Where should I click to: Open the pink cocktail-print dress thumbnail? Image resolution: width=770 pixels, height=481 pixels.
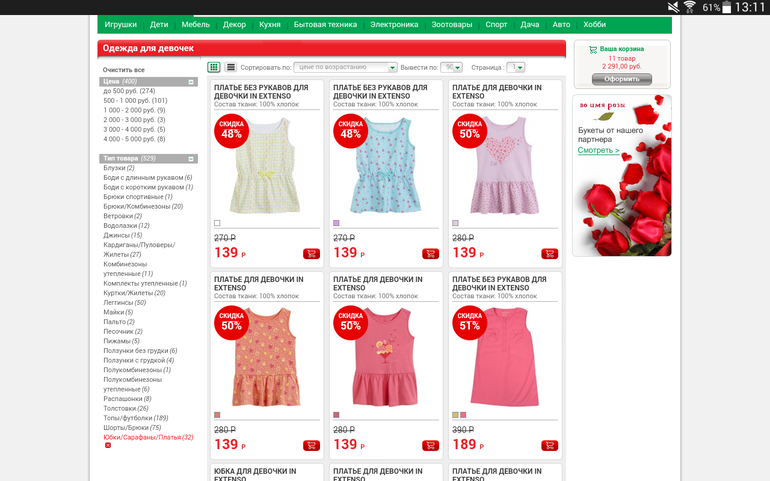(385, 357)
